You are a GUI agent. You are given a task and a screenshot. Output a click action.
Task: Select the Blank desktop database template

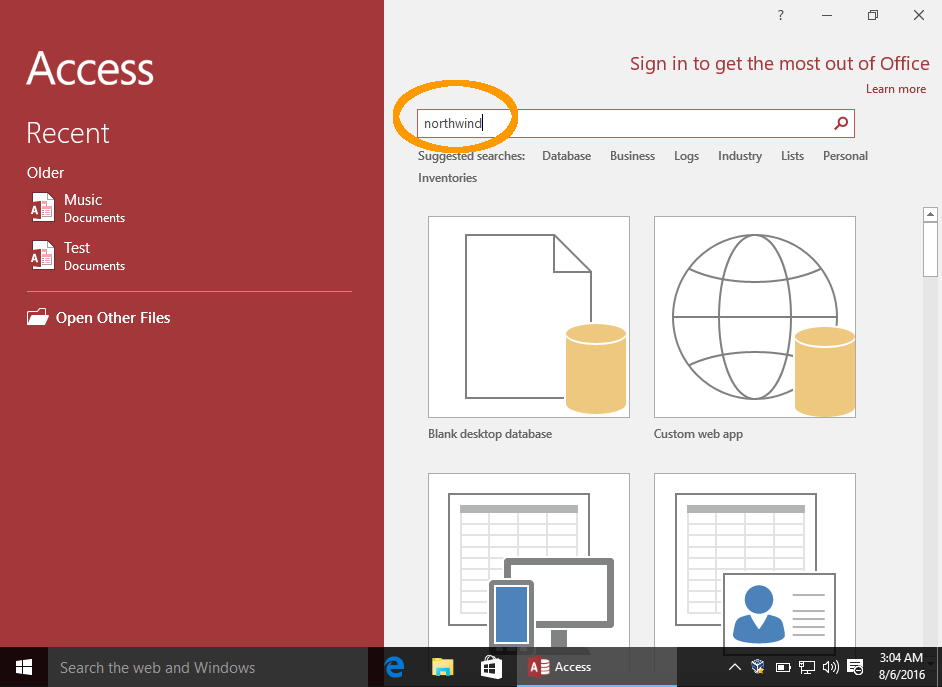pyautogui.click(x=529, y=317)
